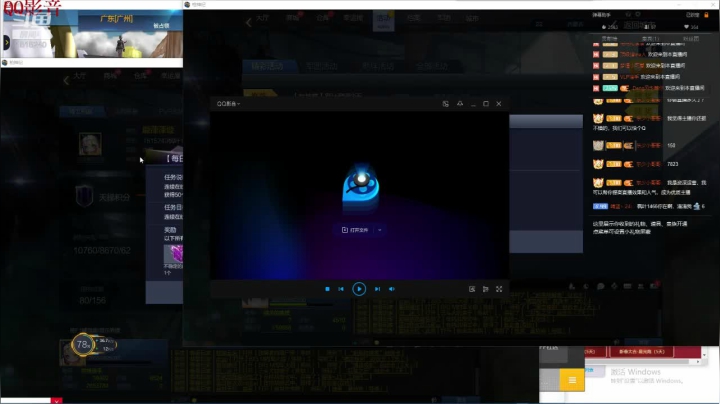Open the video toolbox icon in player bar

[472, 289]
